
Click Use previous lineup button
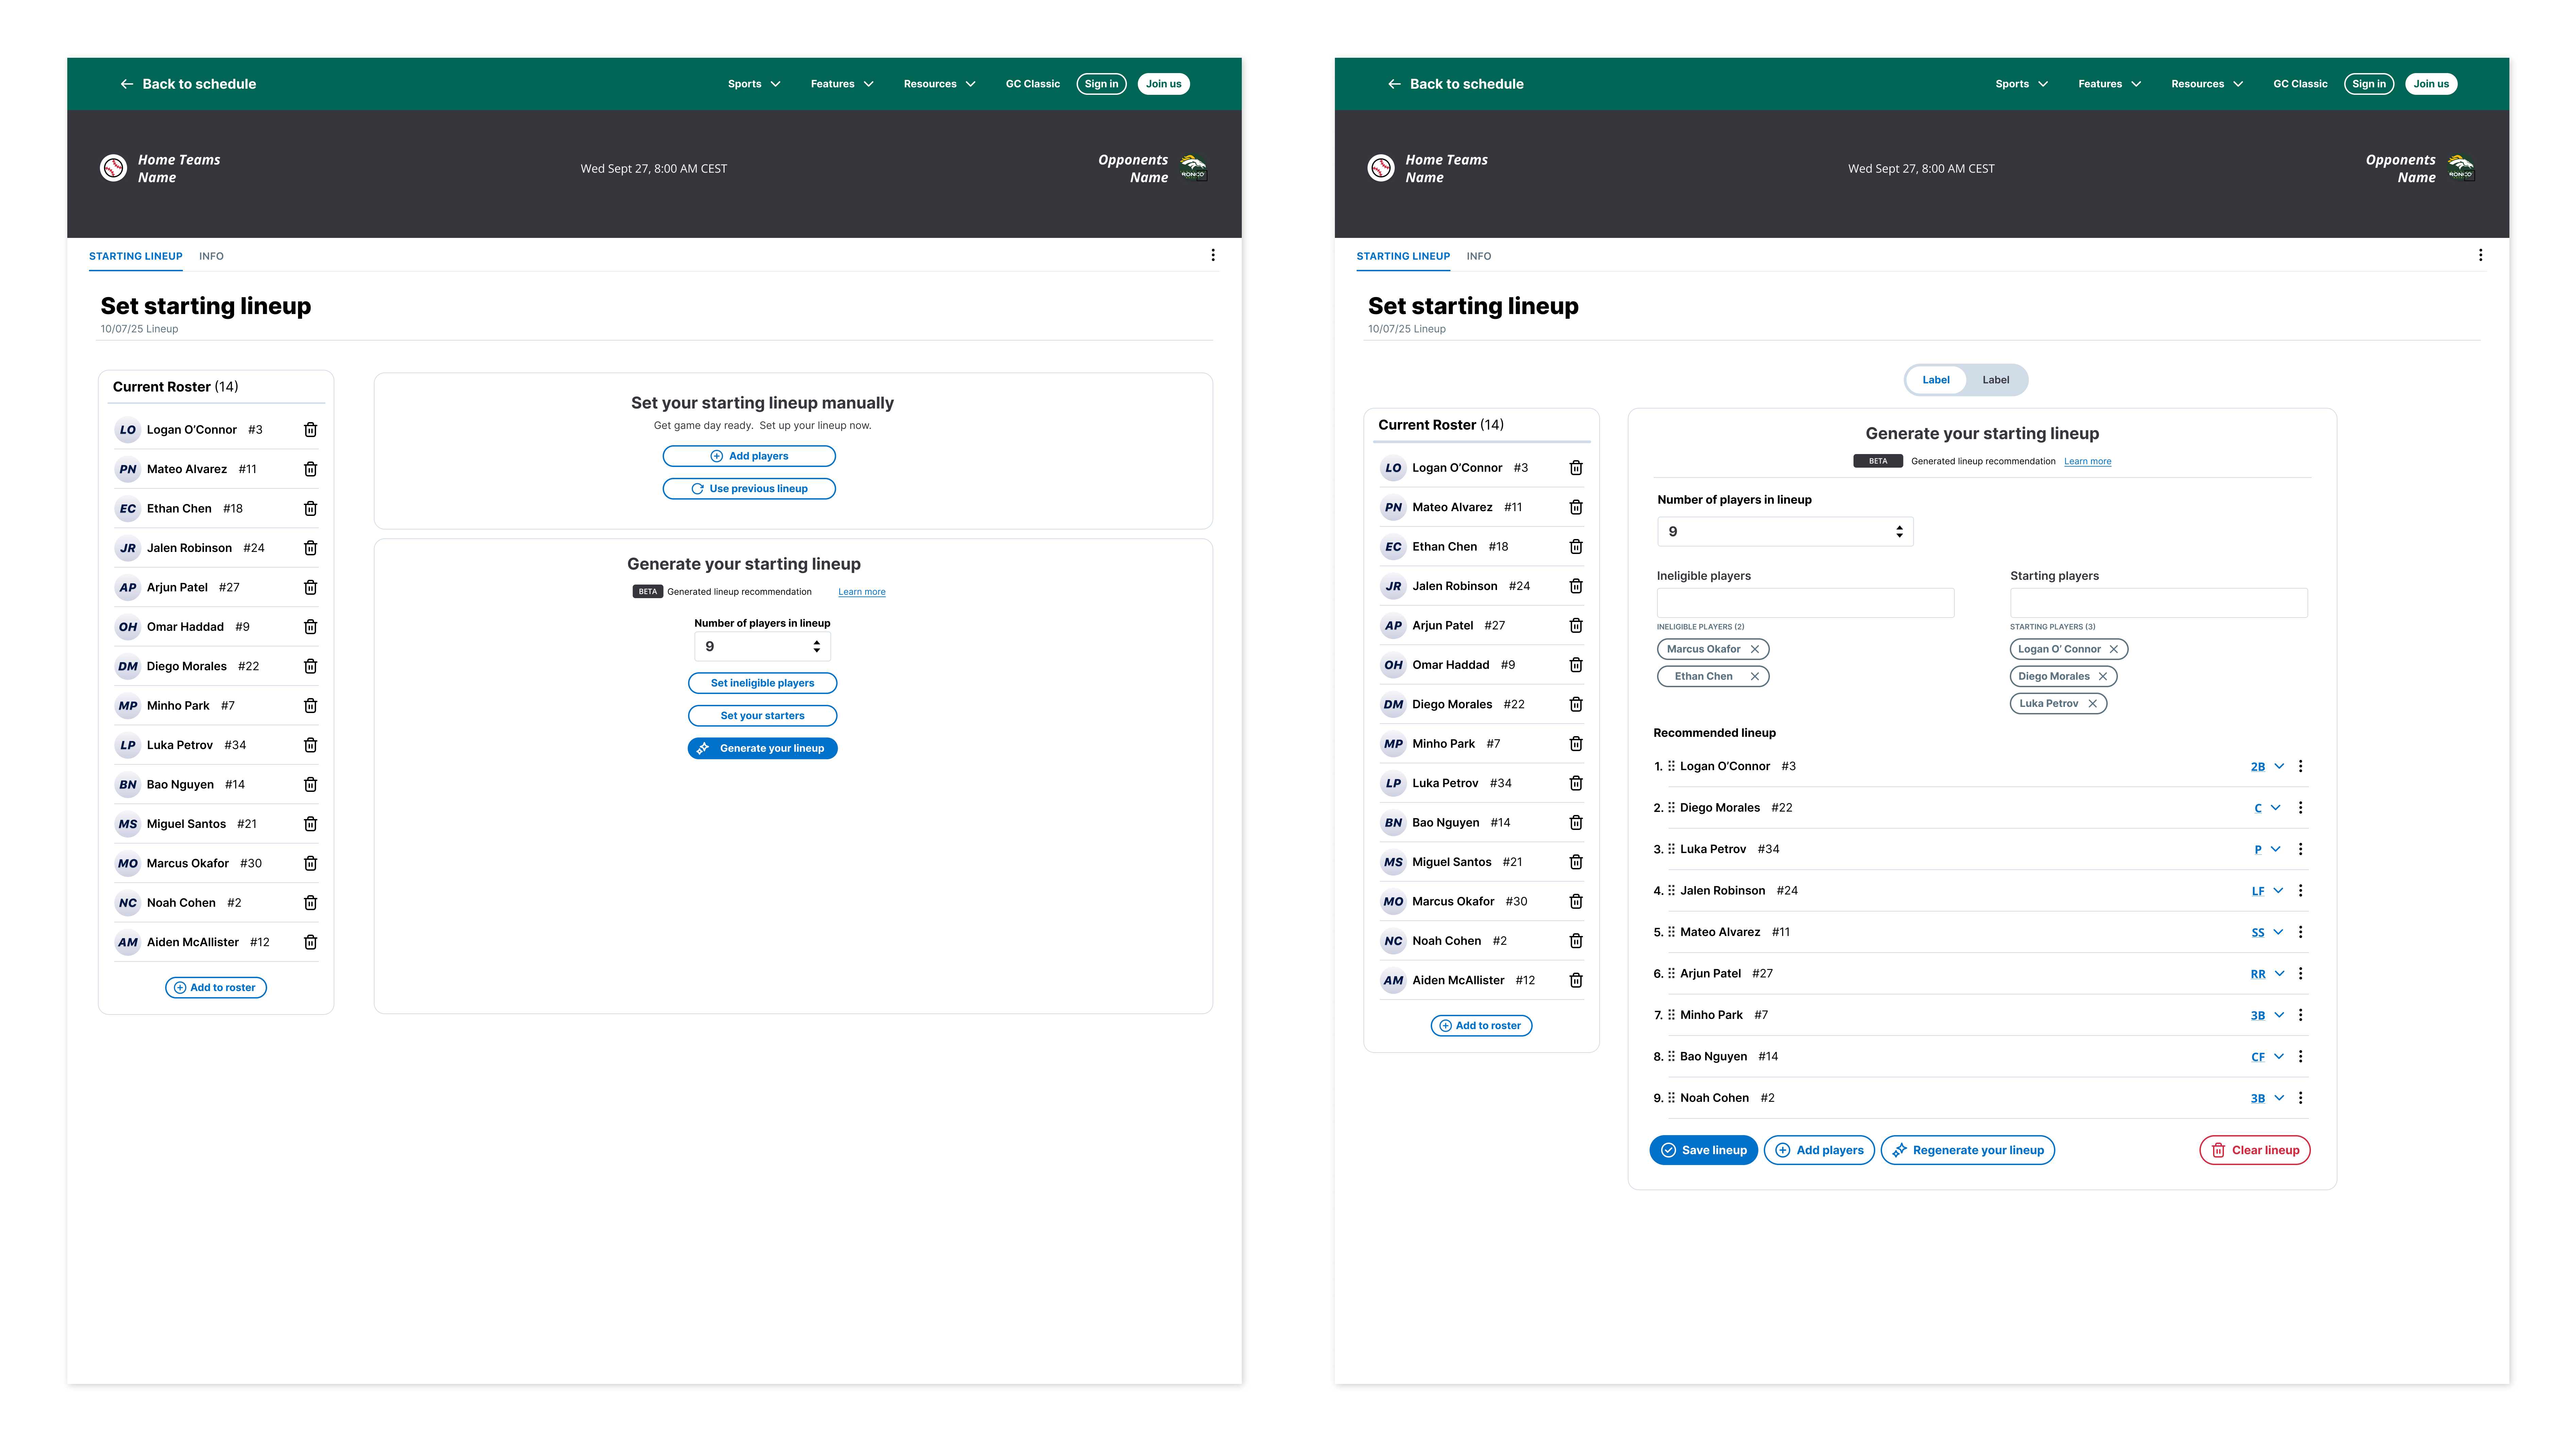coord(749,489)
